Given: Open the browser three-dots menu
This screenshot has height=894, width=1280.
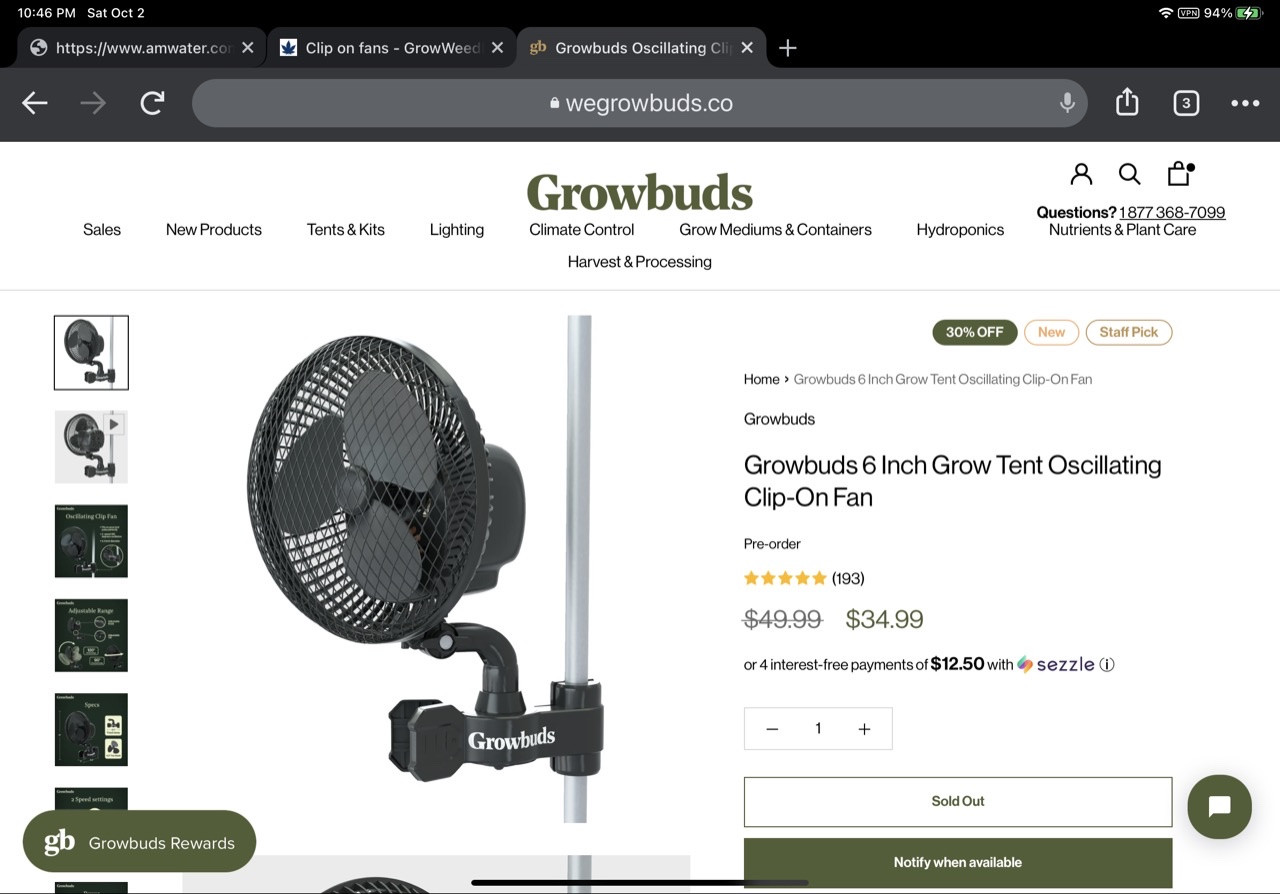Looking at the screenshot, I should click(x=1245, y=103).
